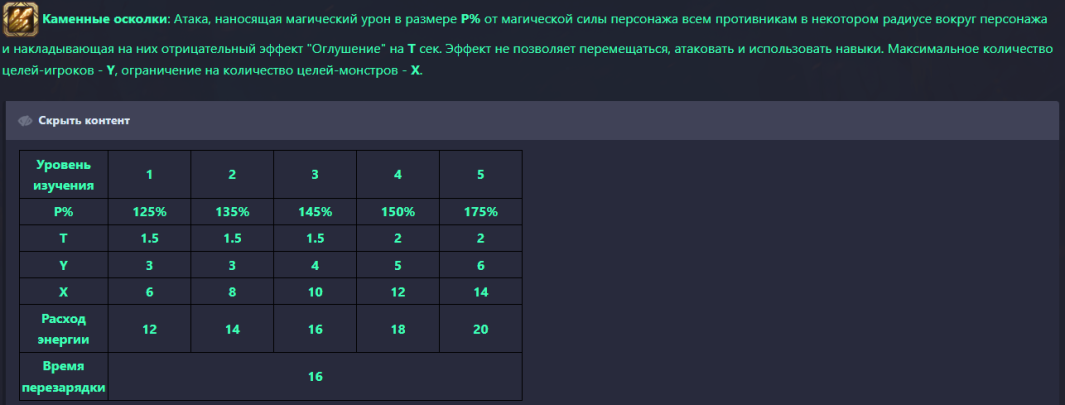
Task: Click the Каменные осколки skill icon
Action: 21,19
